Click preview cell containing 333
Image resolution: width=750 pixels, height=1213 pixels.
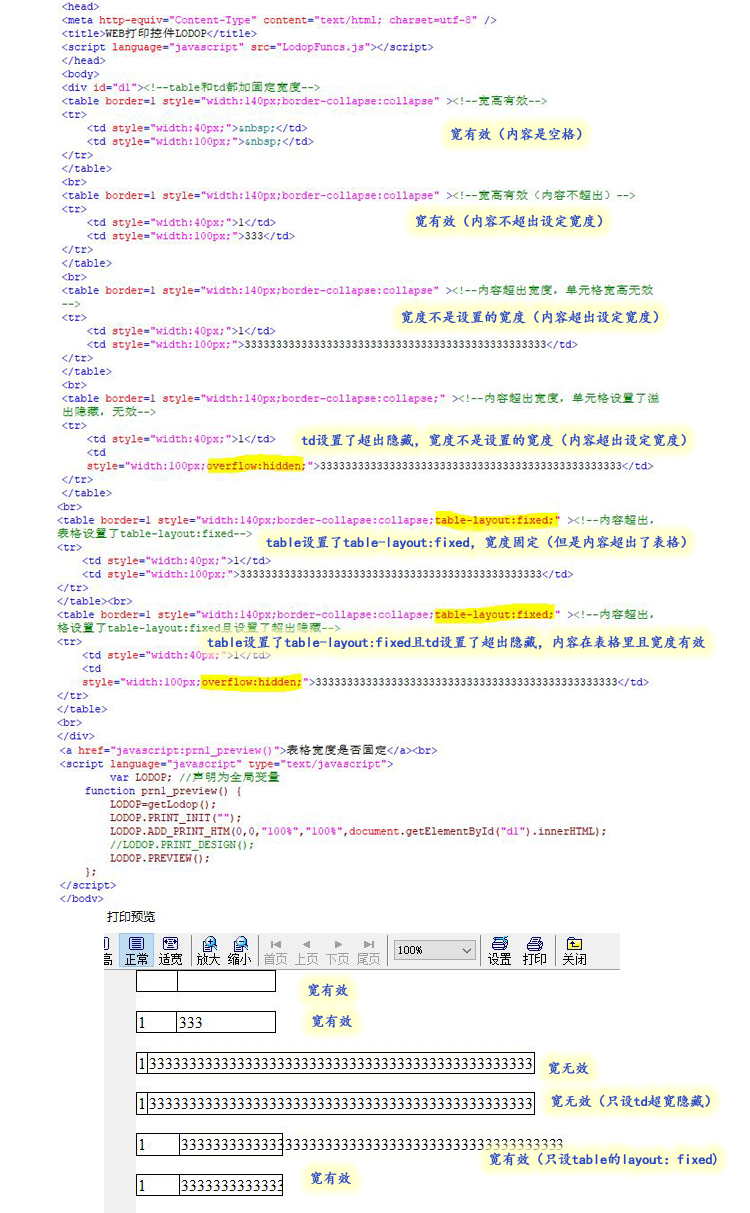tap(225, 1023)
